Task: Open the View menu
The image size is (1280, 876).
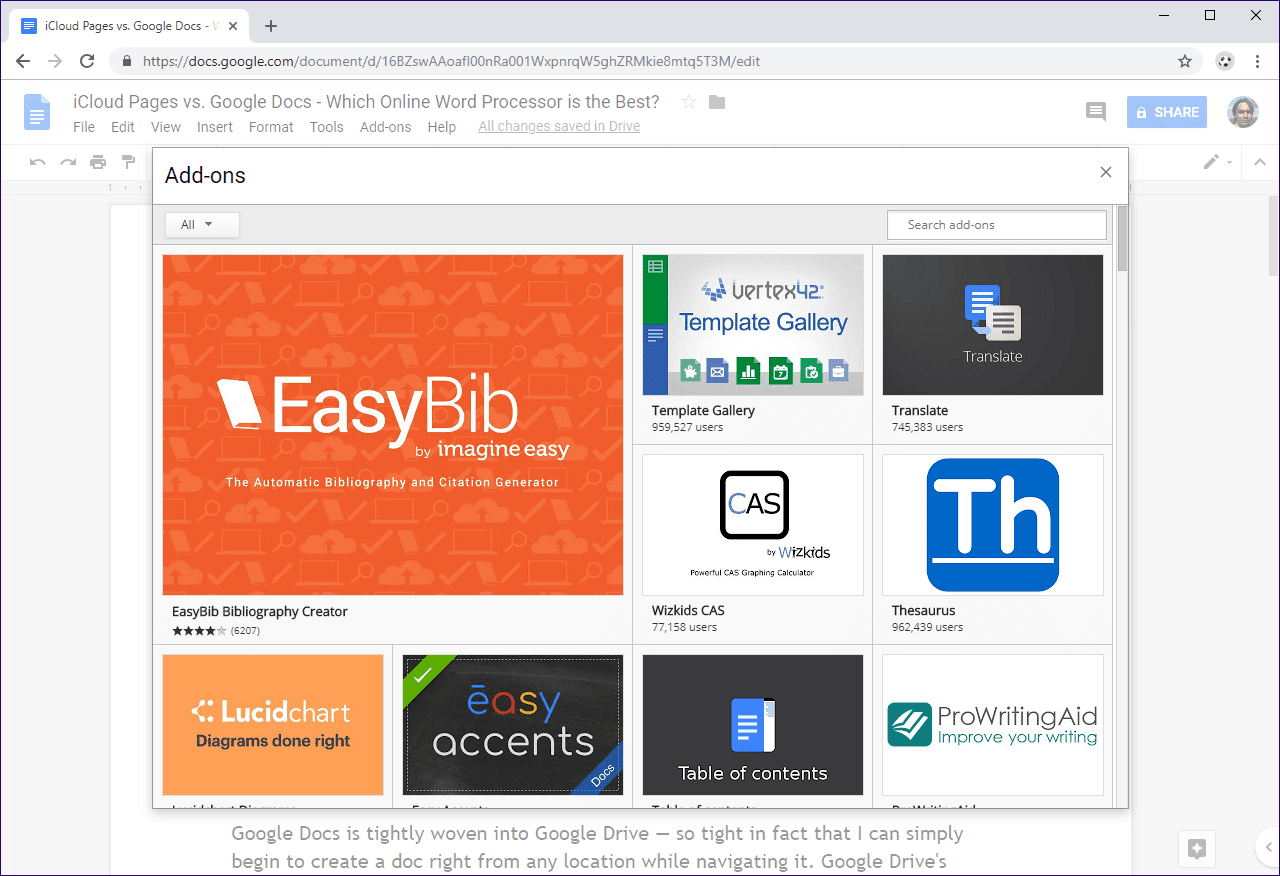Action: pyautogui.click(x=166, y=127)
